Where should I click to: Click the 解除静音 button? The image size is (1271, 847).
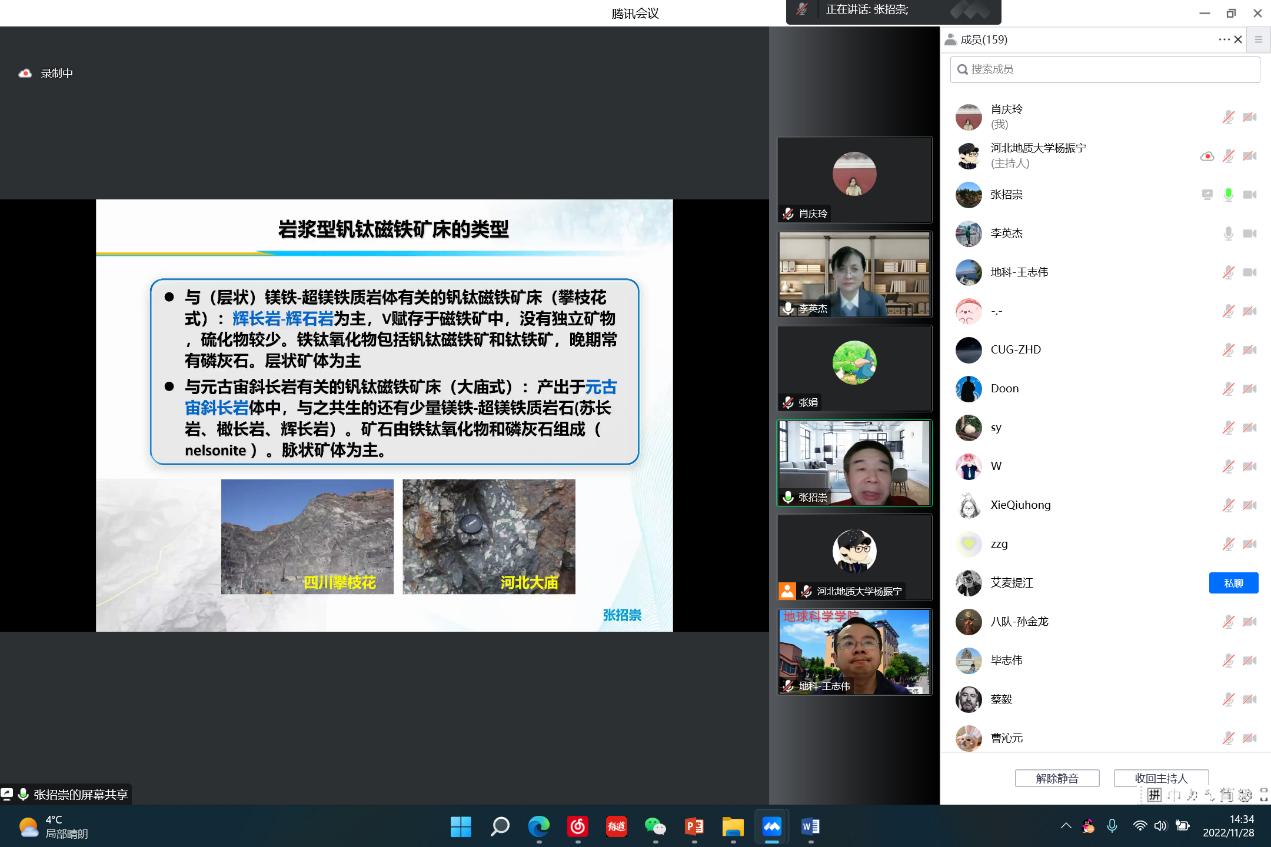1057,778
